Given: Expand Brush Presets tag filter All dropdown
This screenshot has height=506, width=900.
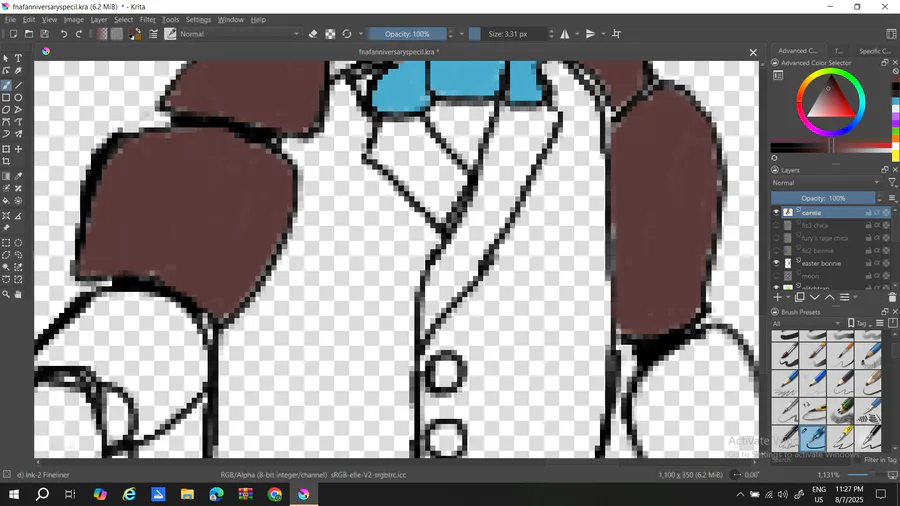Looking at the screenshot, I should click(806, 324).
